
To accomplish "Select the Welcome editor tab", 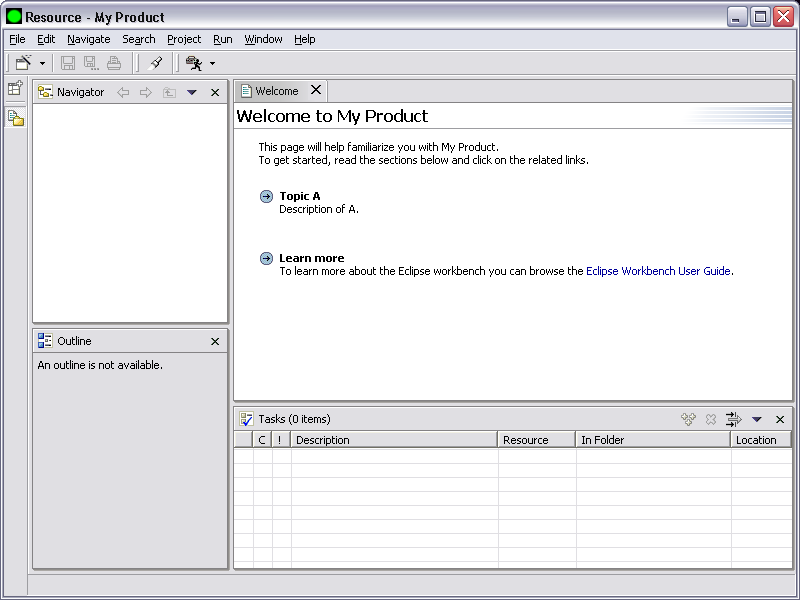I will click(x=276, y=91).
